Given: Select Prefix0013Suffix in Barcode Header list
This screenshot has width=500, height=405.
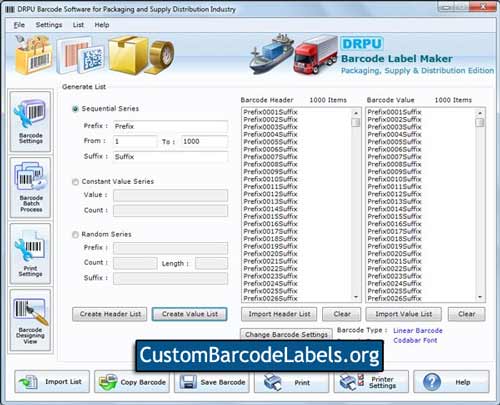Looking at the screenshot, I should (x=270, y=201).
